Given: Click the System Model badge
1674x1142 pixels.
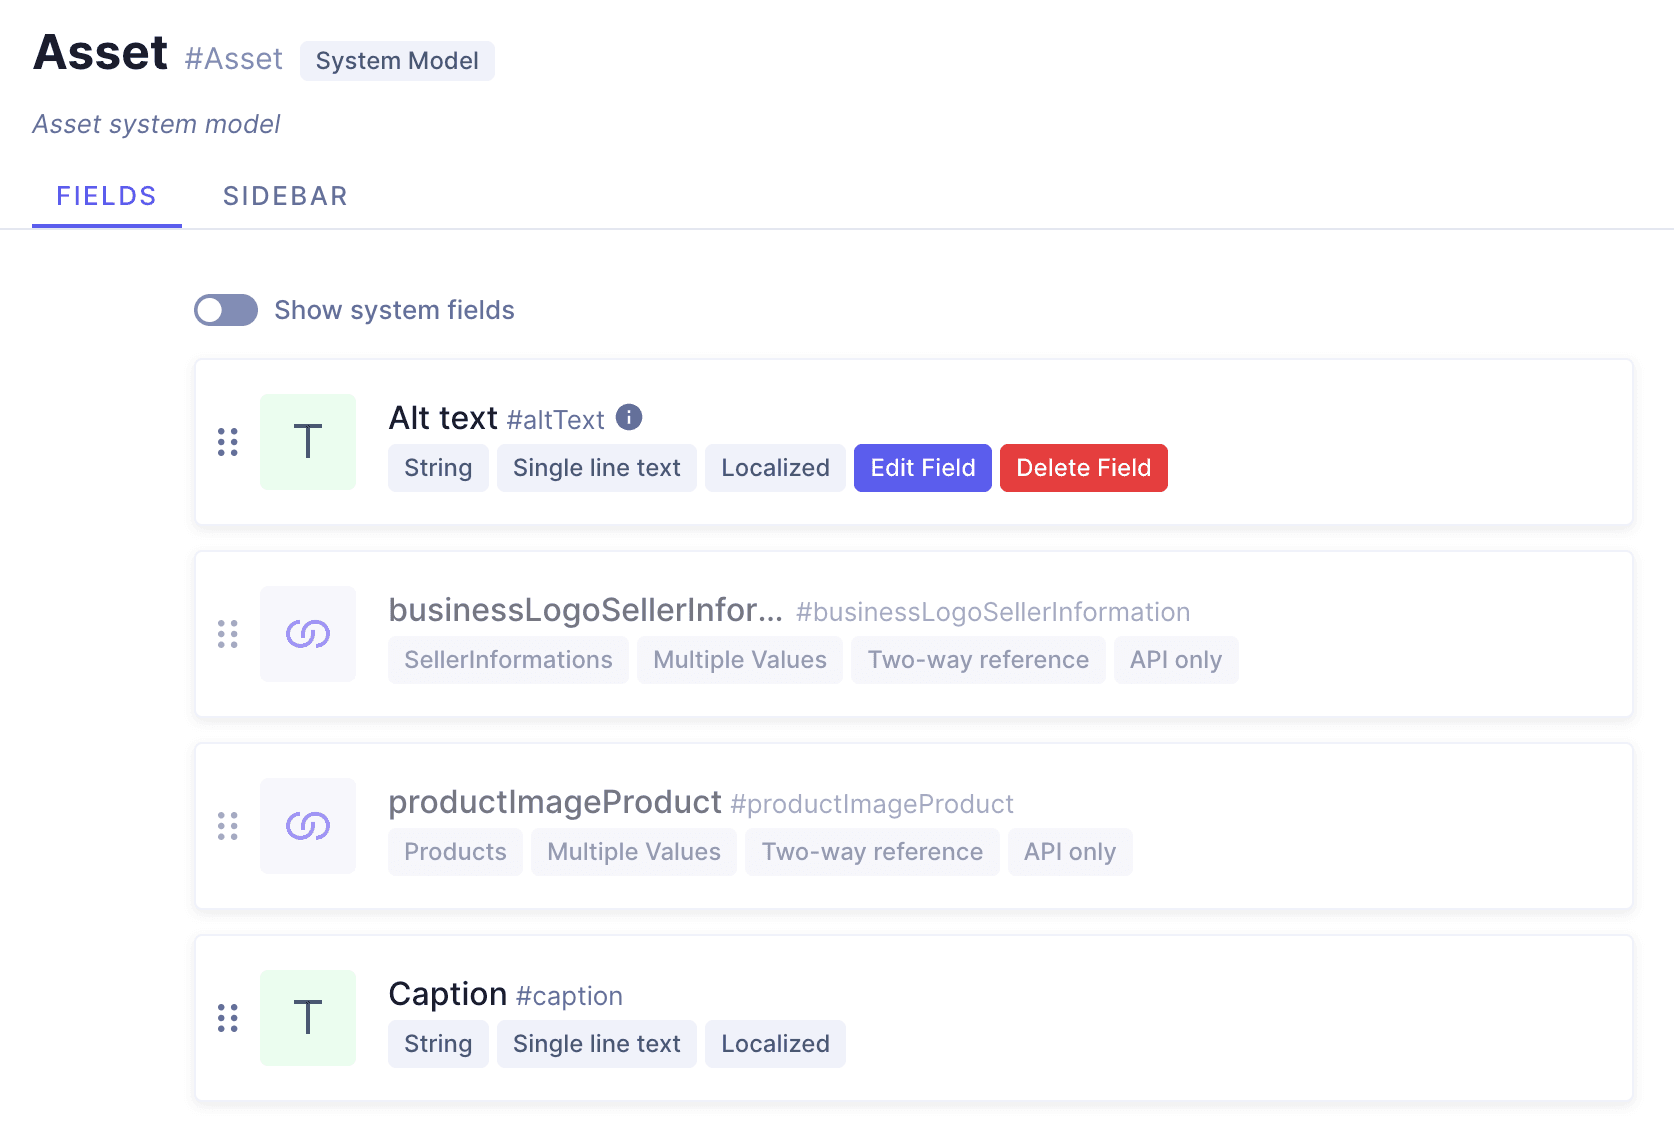Looking at the screenshot, I should click(x=397, y=61).
